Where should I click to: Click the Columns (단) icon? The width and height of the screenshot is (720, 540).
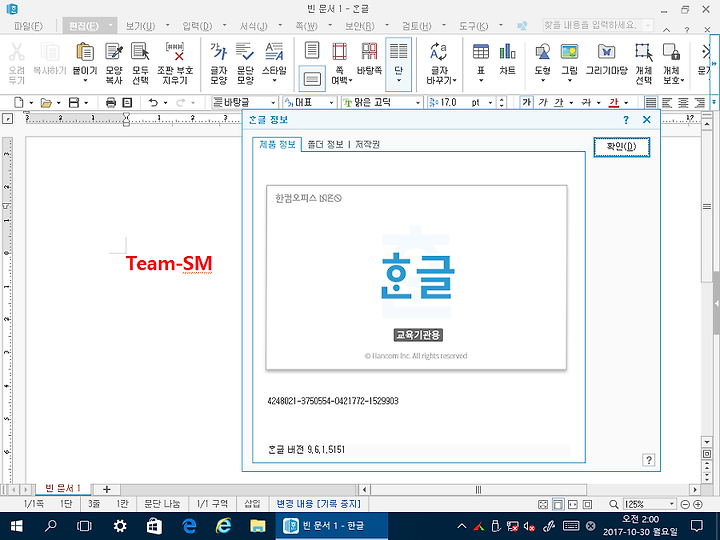pyautogui.click(x=399, y=52)
